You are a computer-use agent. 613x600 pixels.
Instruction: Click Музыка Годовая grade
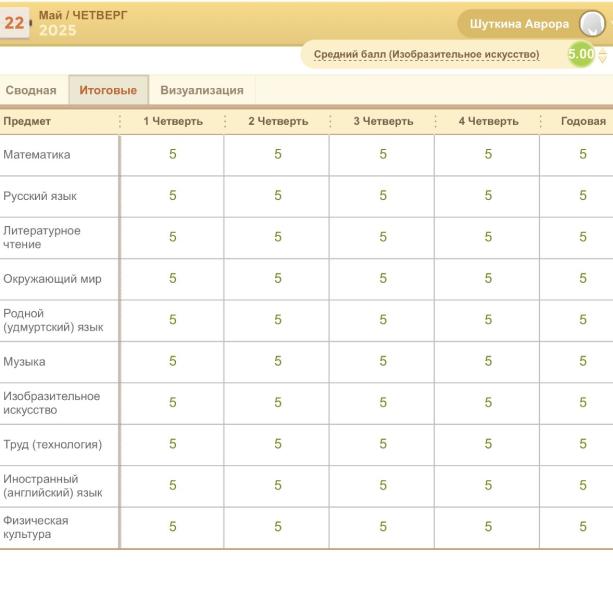[583, 361]
